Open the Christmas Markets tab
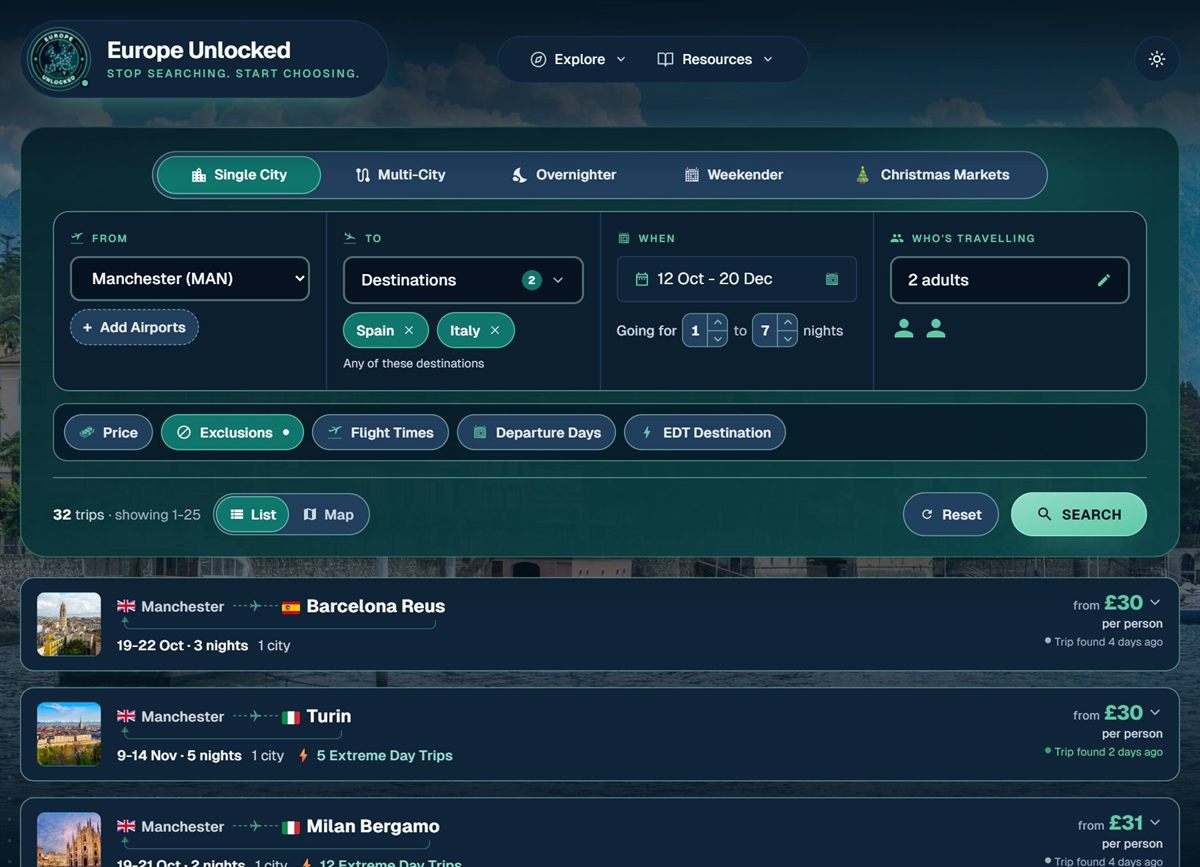1200x867 pixels. (932, 175)
